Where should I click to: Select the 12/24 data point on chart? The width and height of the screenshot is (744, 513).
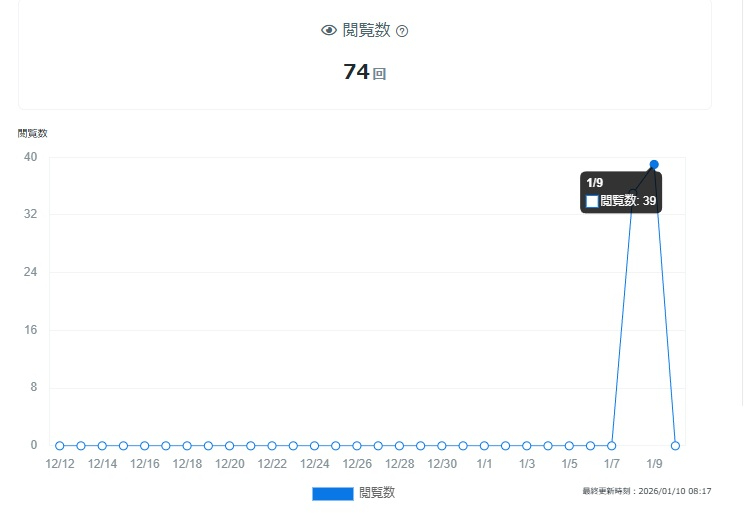click(x=314, y=446)
